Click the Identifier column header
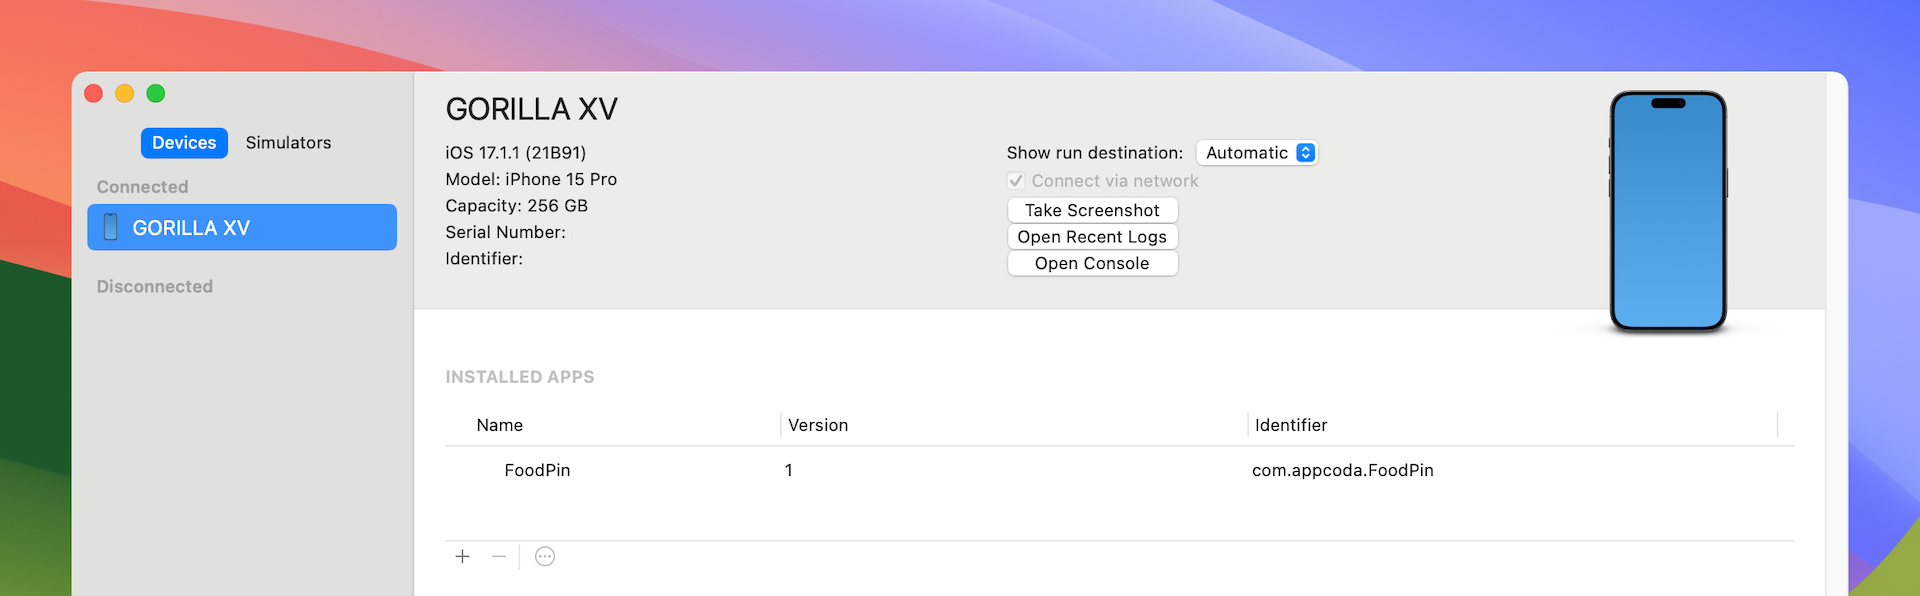The image size is (1920, 596). 1291,425
